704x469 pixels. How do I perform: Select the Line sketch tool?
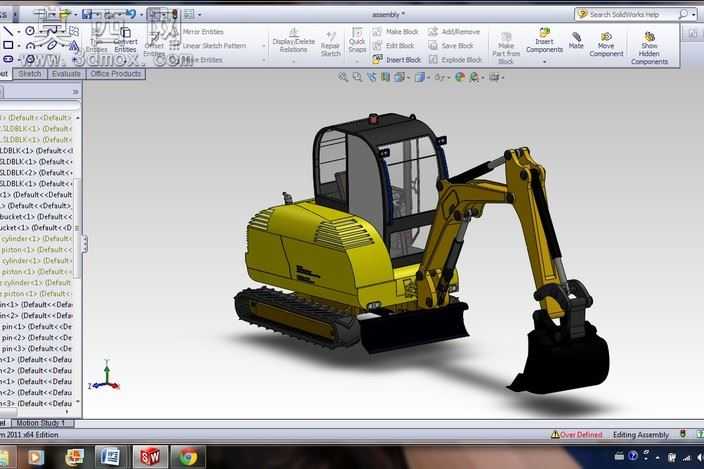click(x=8, y=31)
